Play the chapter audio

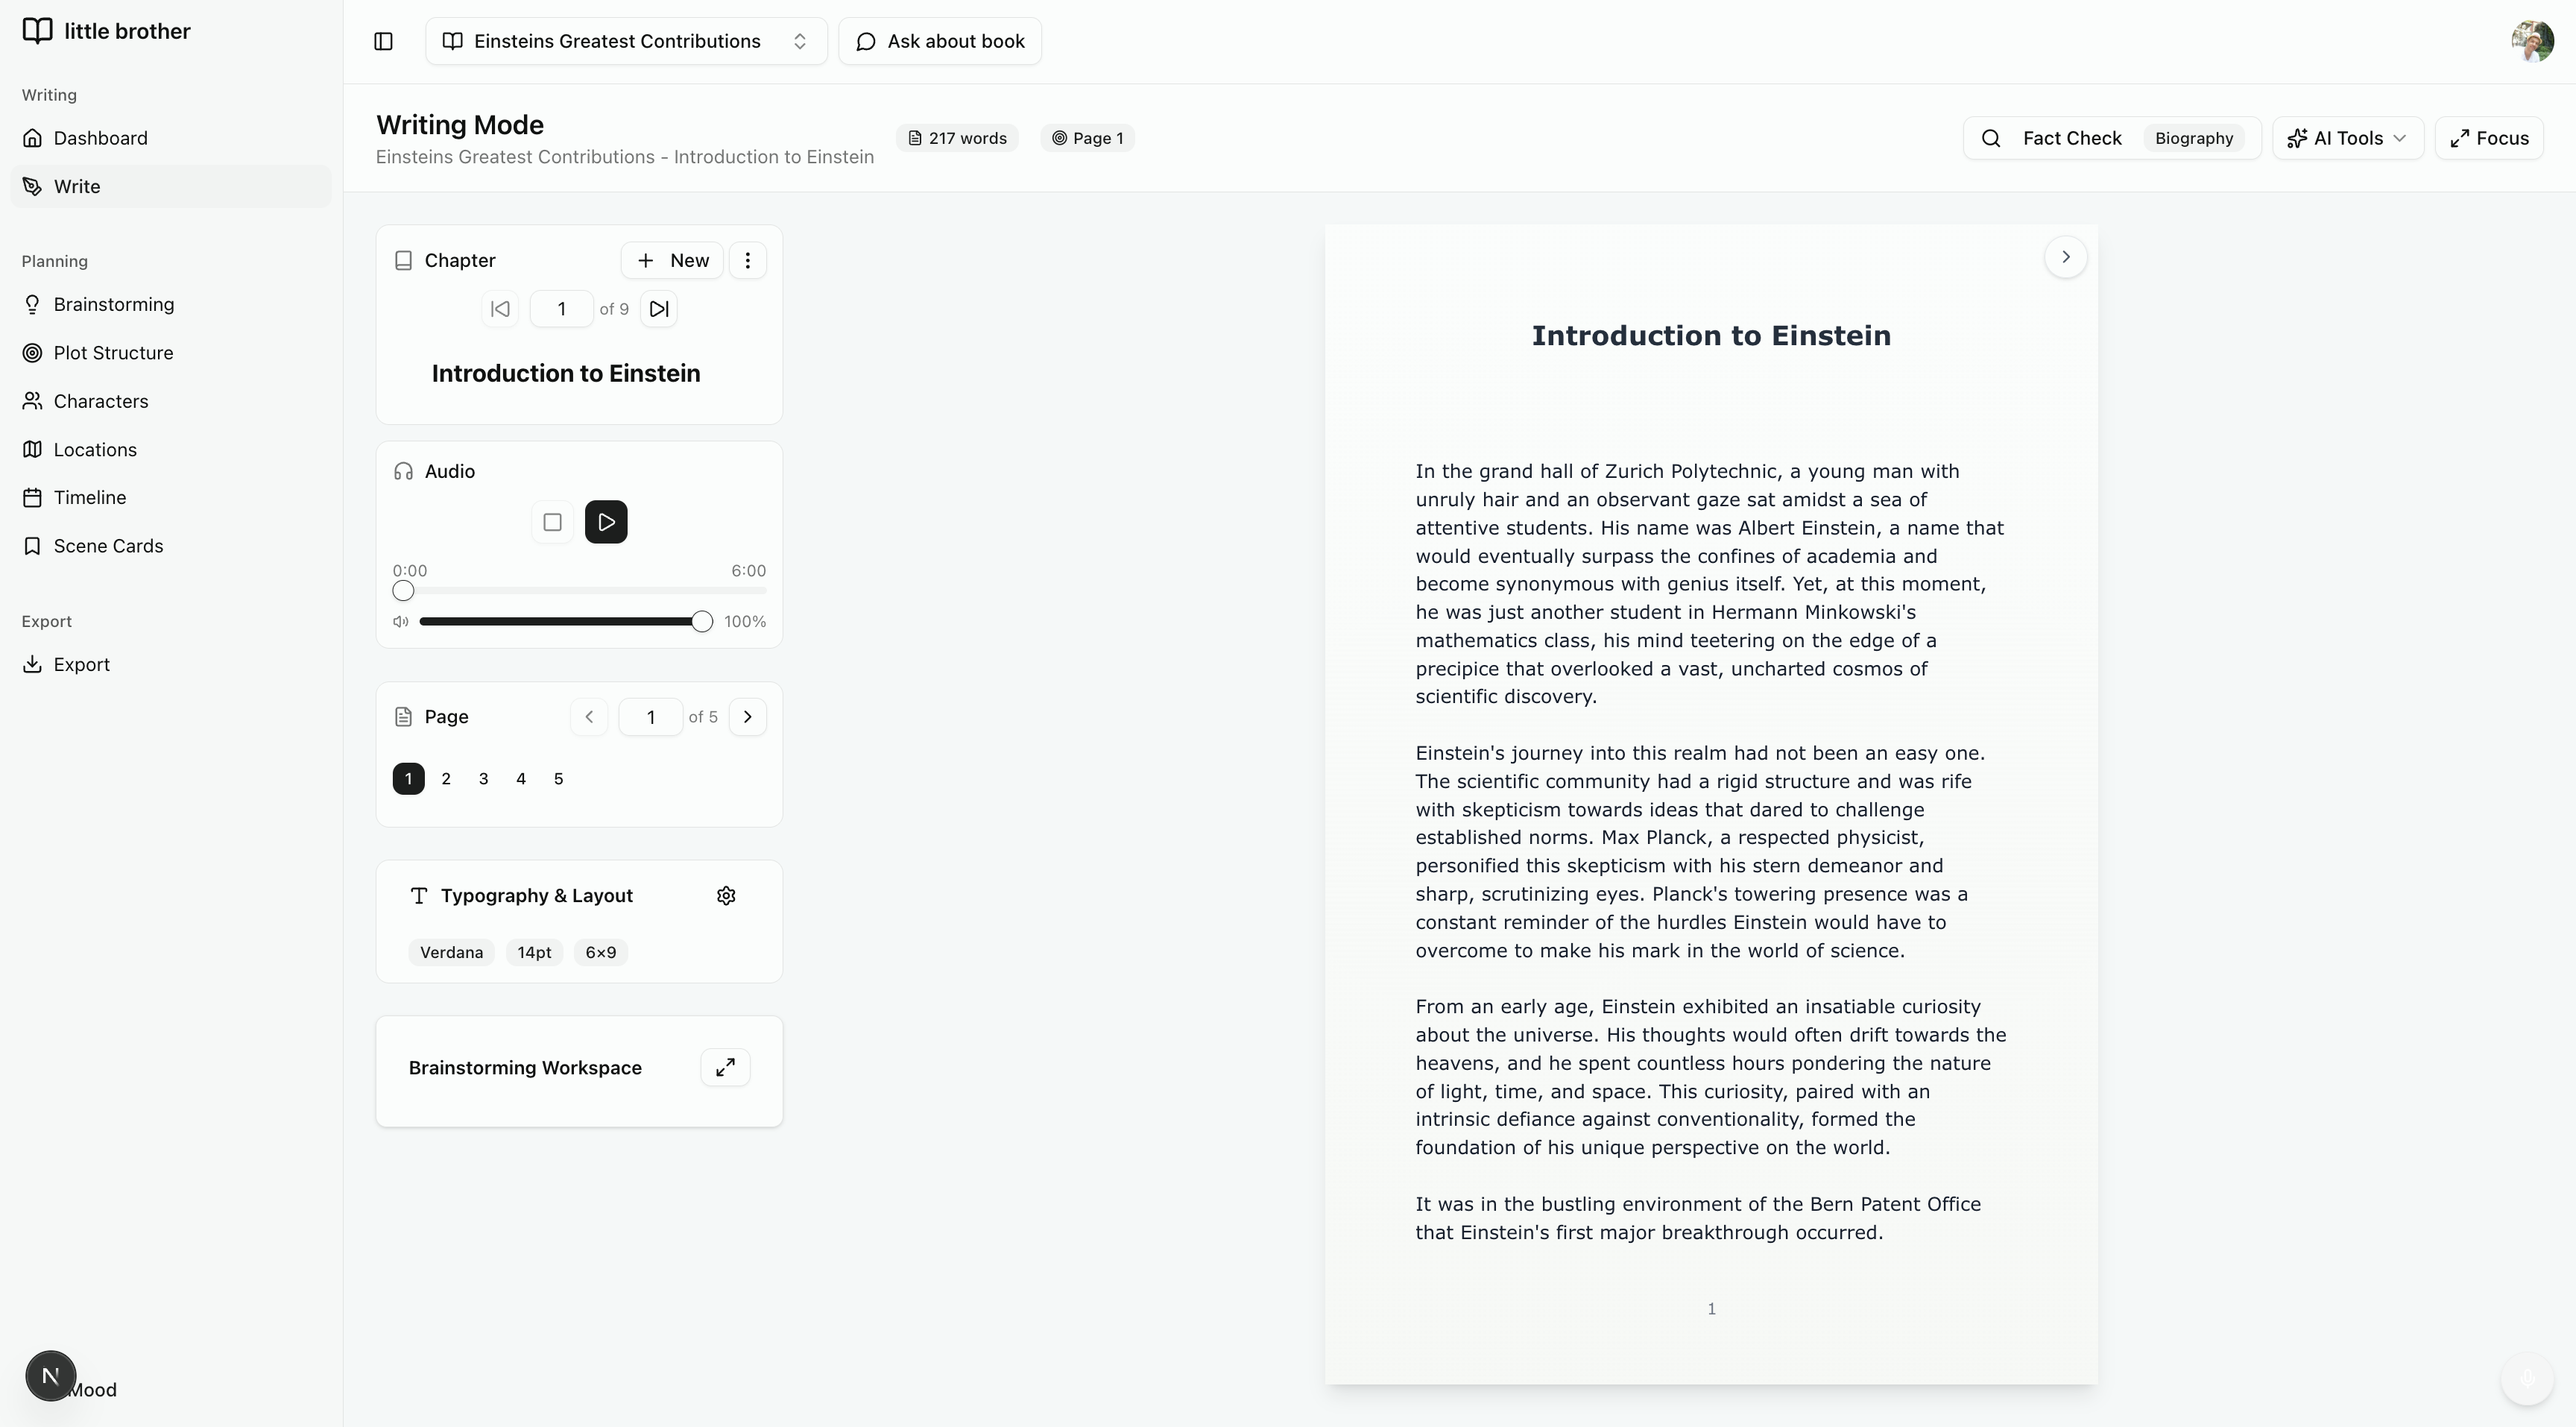(606, 522)
